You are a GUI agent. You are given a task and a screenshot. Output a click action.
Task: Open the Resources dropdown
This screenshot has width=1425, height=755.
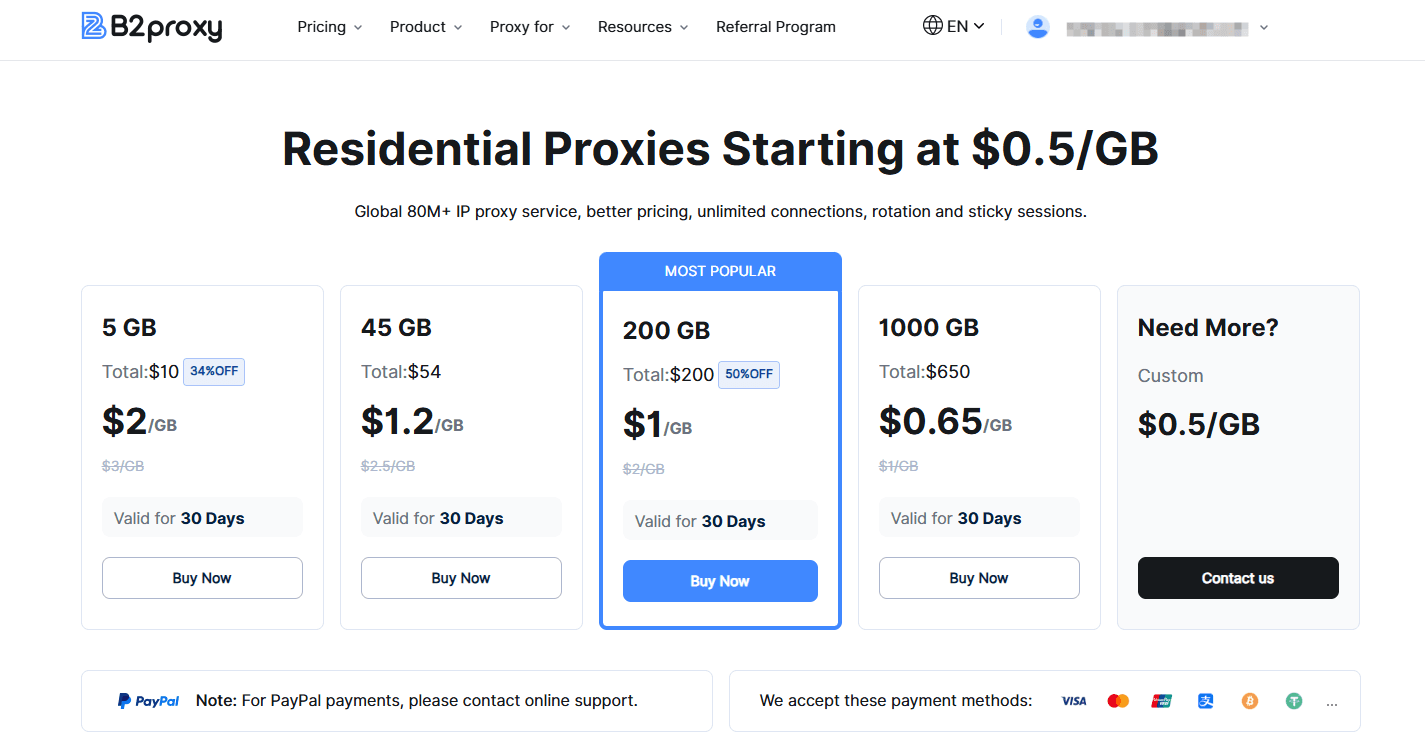643,27
